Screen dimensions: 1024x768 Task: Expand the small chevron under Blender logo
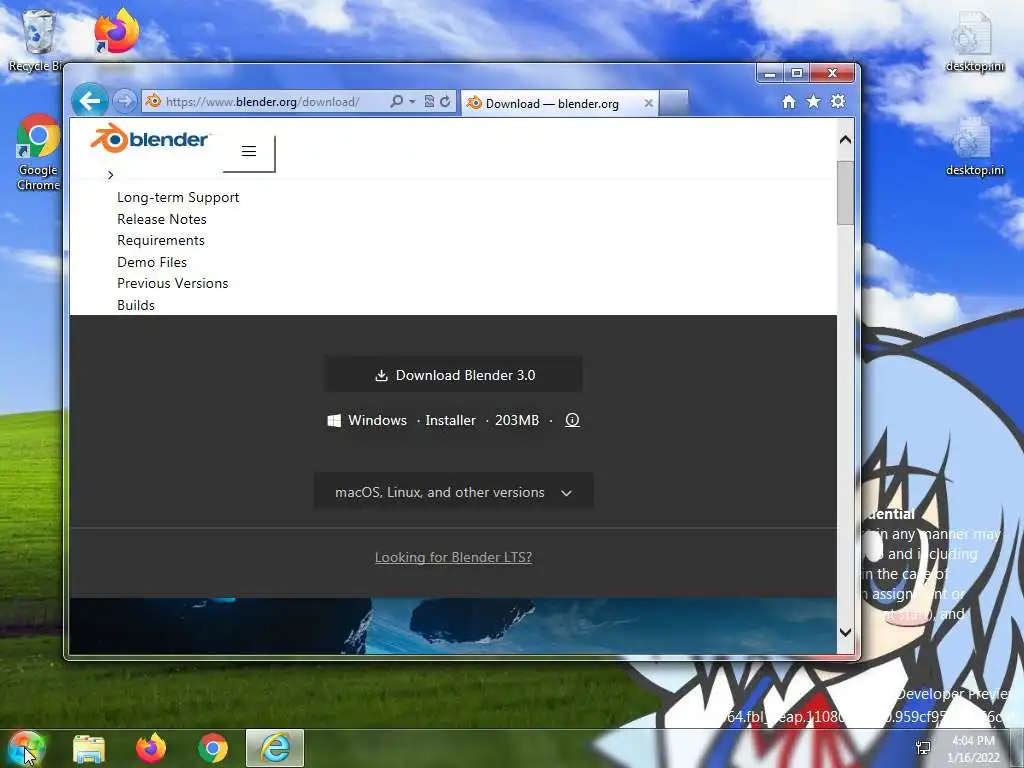click(x=110, y=175)
